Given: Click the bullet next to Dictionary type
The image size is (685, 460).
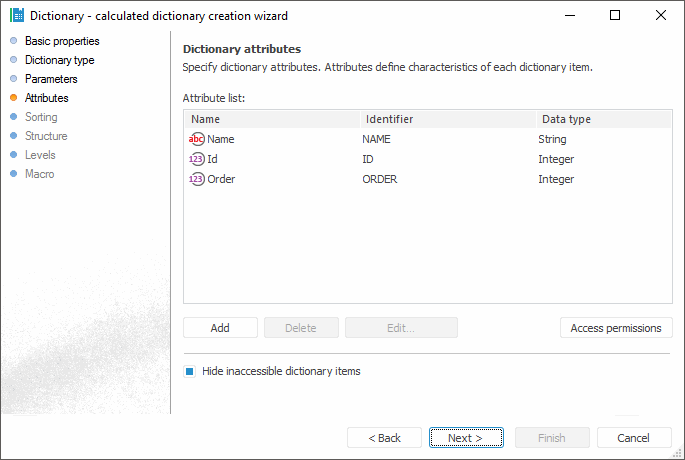Looking at the screenshot, I should tap(13, 60).
